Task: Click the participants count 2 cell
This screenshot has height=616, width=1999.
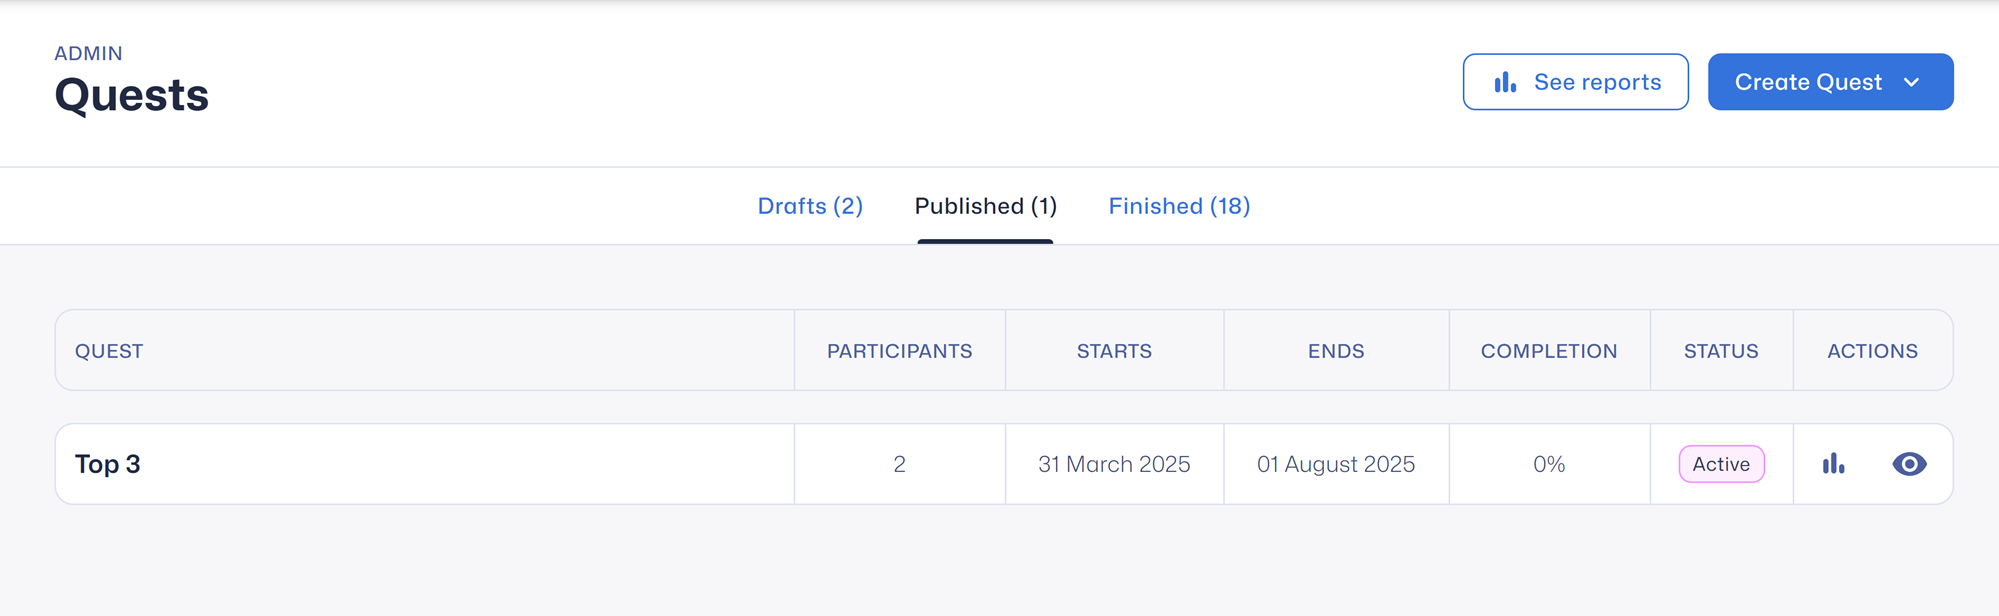Action: click(899, 464)
